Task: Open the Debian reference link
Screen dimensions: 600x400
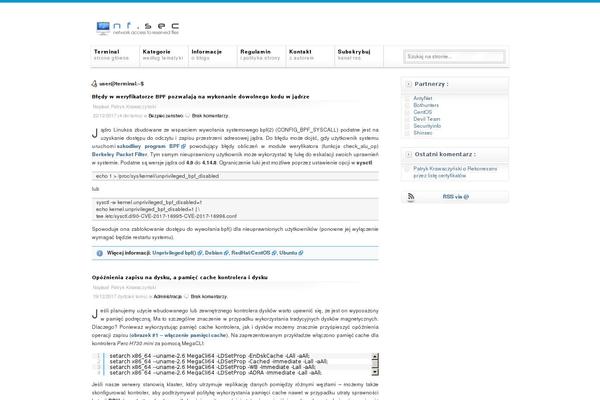Action: [216, 253]
